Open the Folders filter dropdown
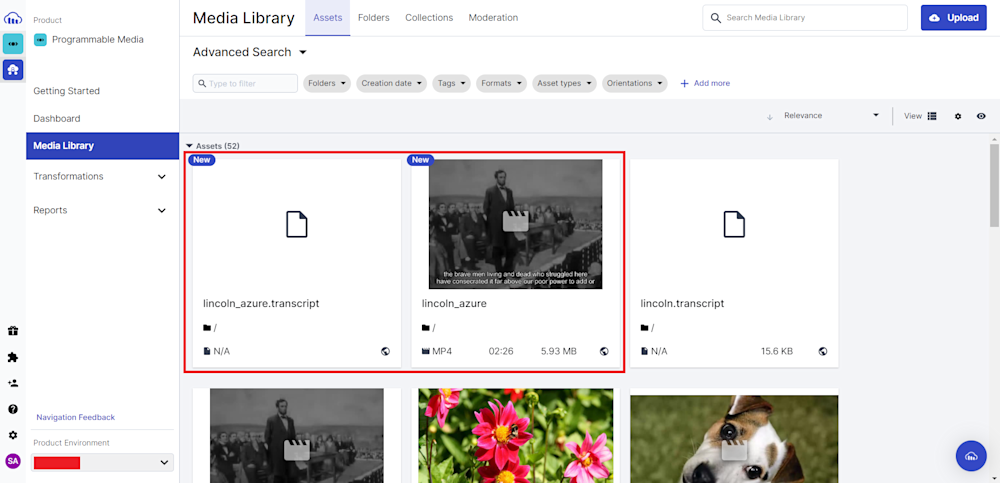This screenshot has height=483, width=1000. [x=327, y=84]
